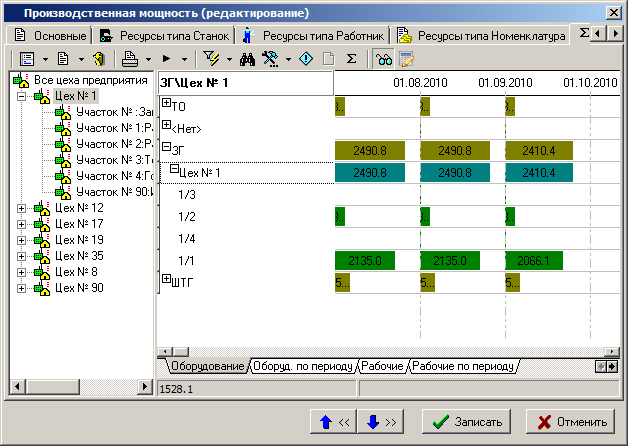Click the status field showing 1528.1
This screenshot has width=628, height=446.
point(256,389)
